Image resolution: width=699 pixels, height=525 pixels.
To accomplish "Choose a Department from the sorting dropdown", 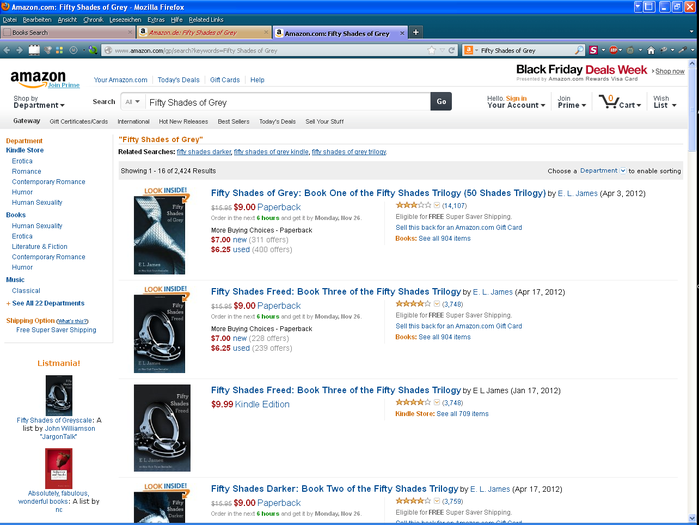I will pos(603,171).
